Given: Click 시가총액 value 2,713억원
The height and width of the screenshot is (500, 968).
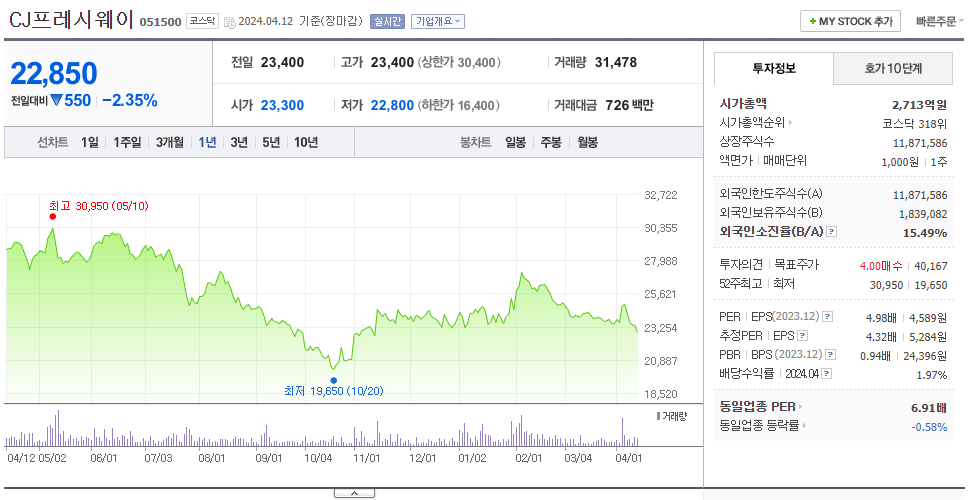Looking at the screenshot, I should tap(919, 104).
